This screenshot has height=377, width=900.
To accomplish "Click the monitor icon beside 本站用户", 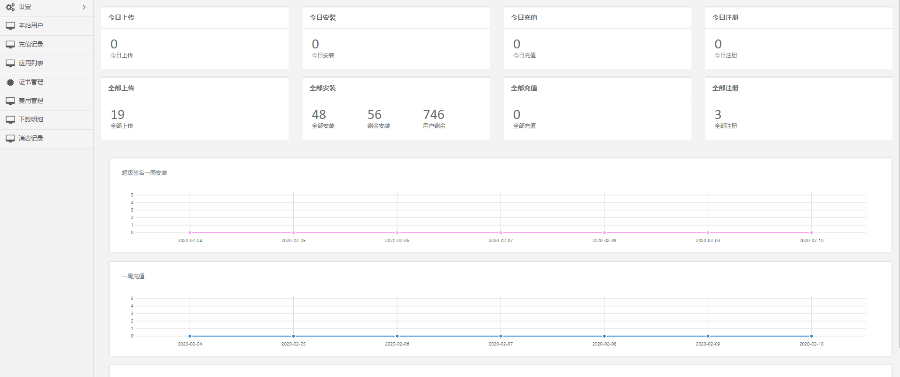I will (10, 26).
